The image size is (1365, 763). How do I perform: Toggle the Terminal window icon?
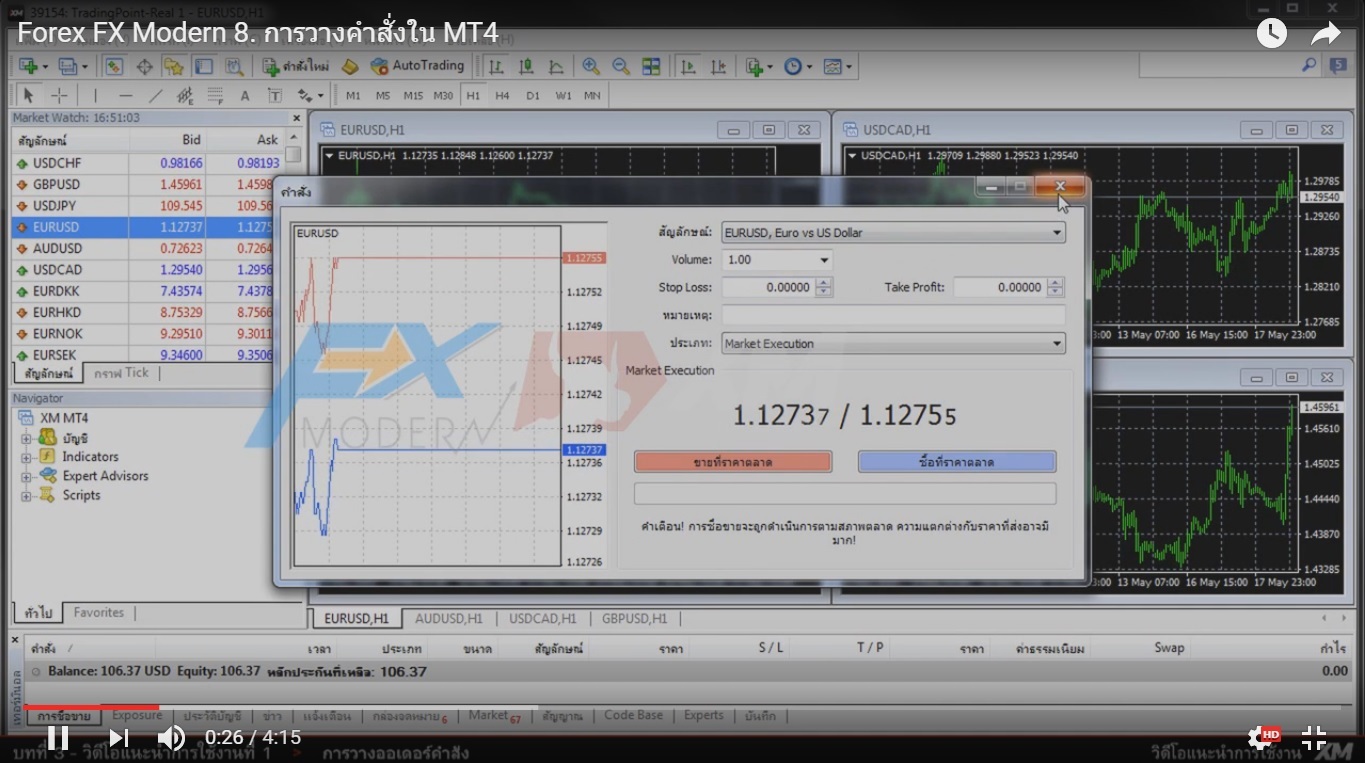click(x=203, y=66)
